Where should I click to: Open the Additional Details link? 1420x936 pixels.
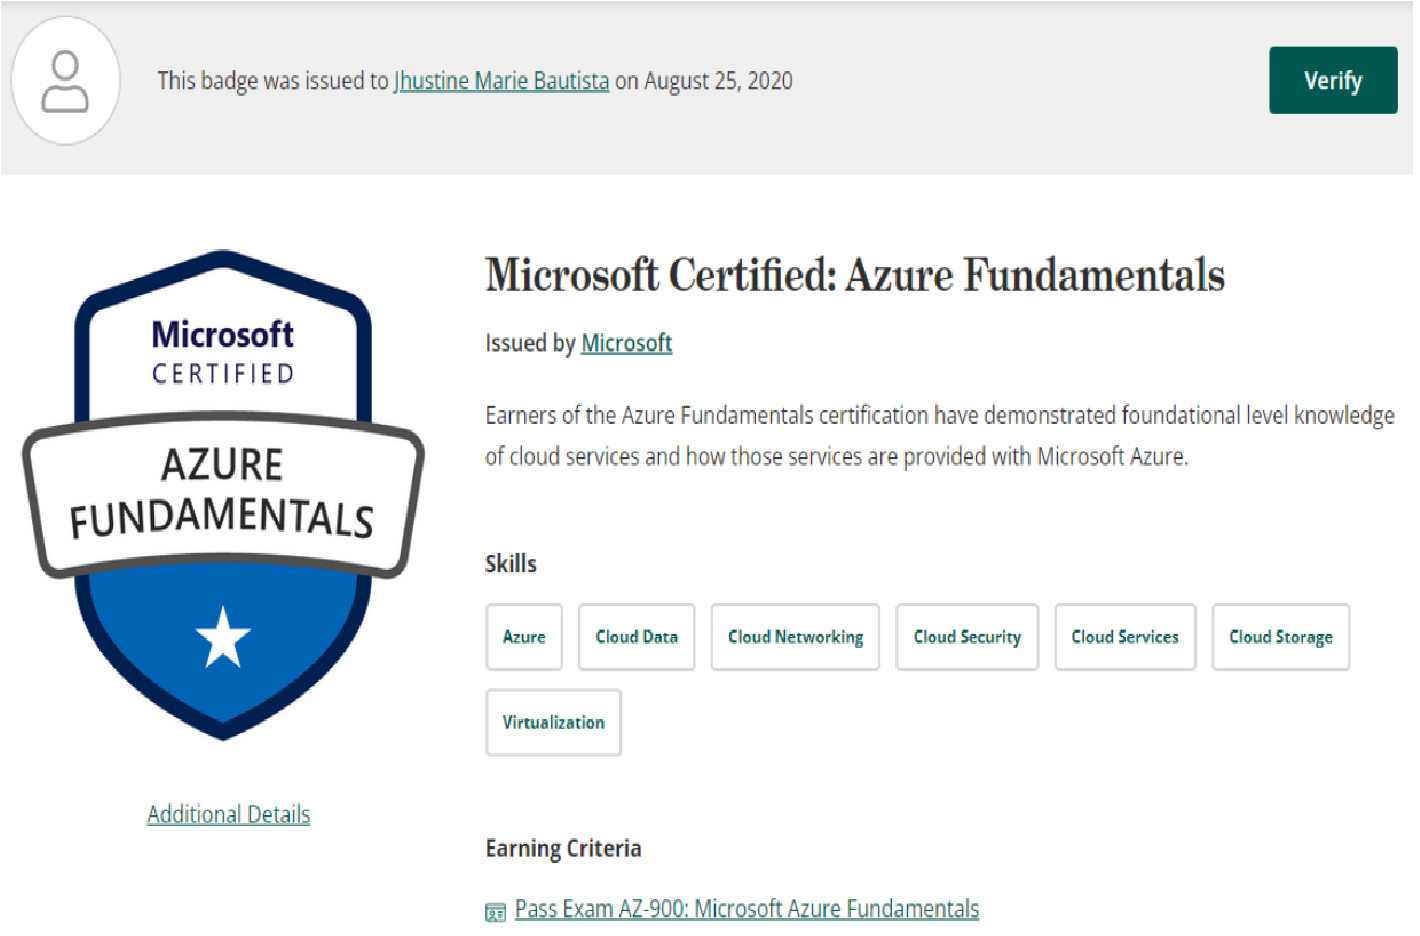click(228, 814)
